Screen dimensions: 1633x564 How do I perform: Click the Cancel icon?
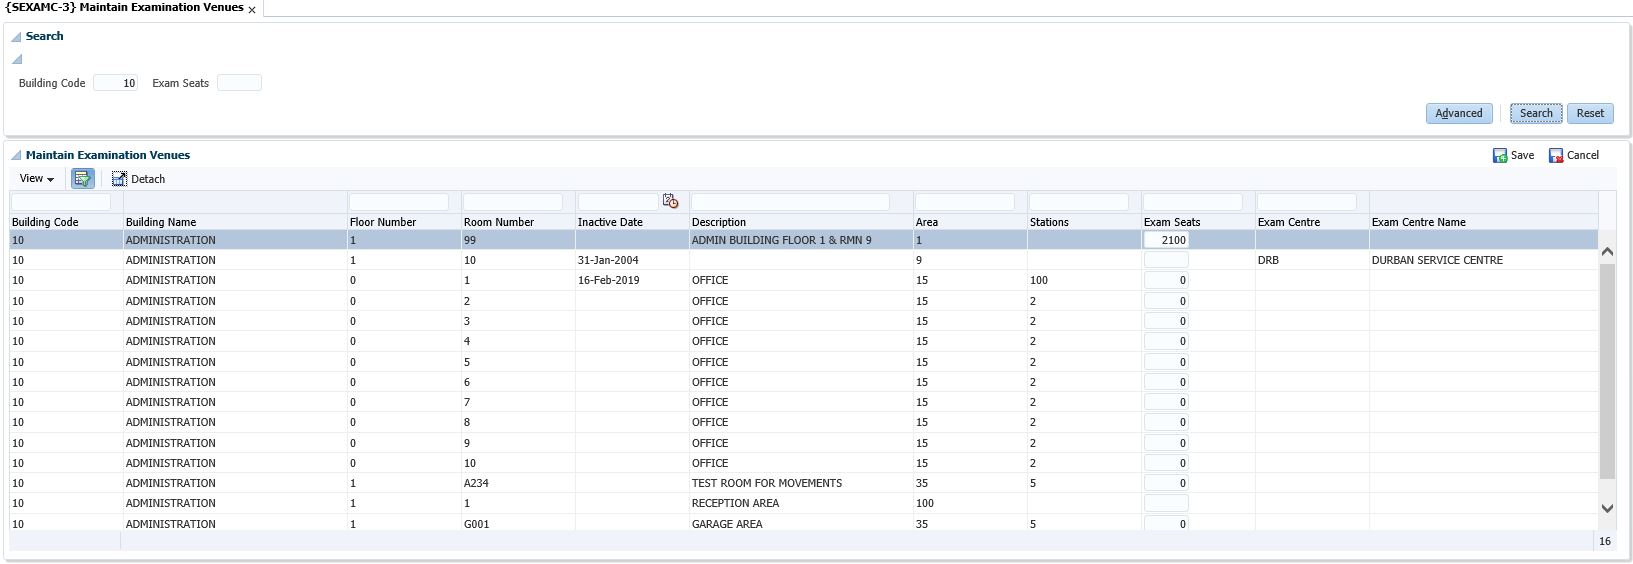pyautogui.click(x=1556, y=156)
